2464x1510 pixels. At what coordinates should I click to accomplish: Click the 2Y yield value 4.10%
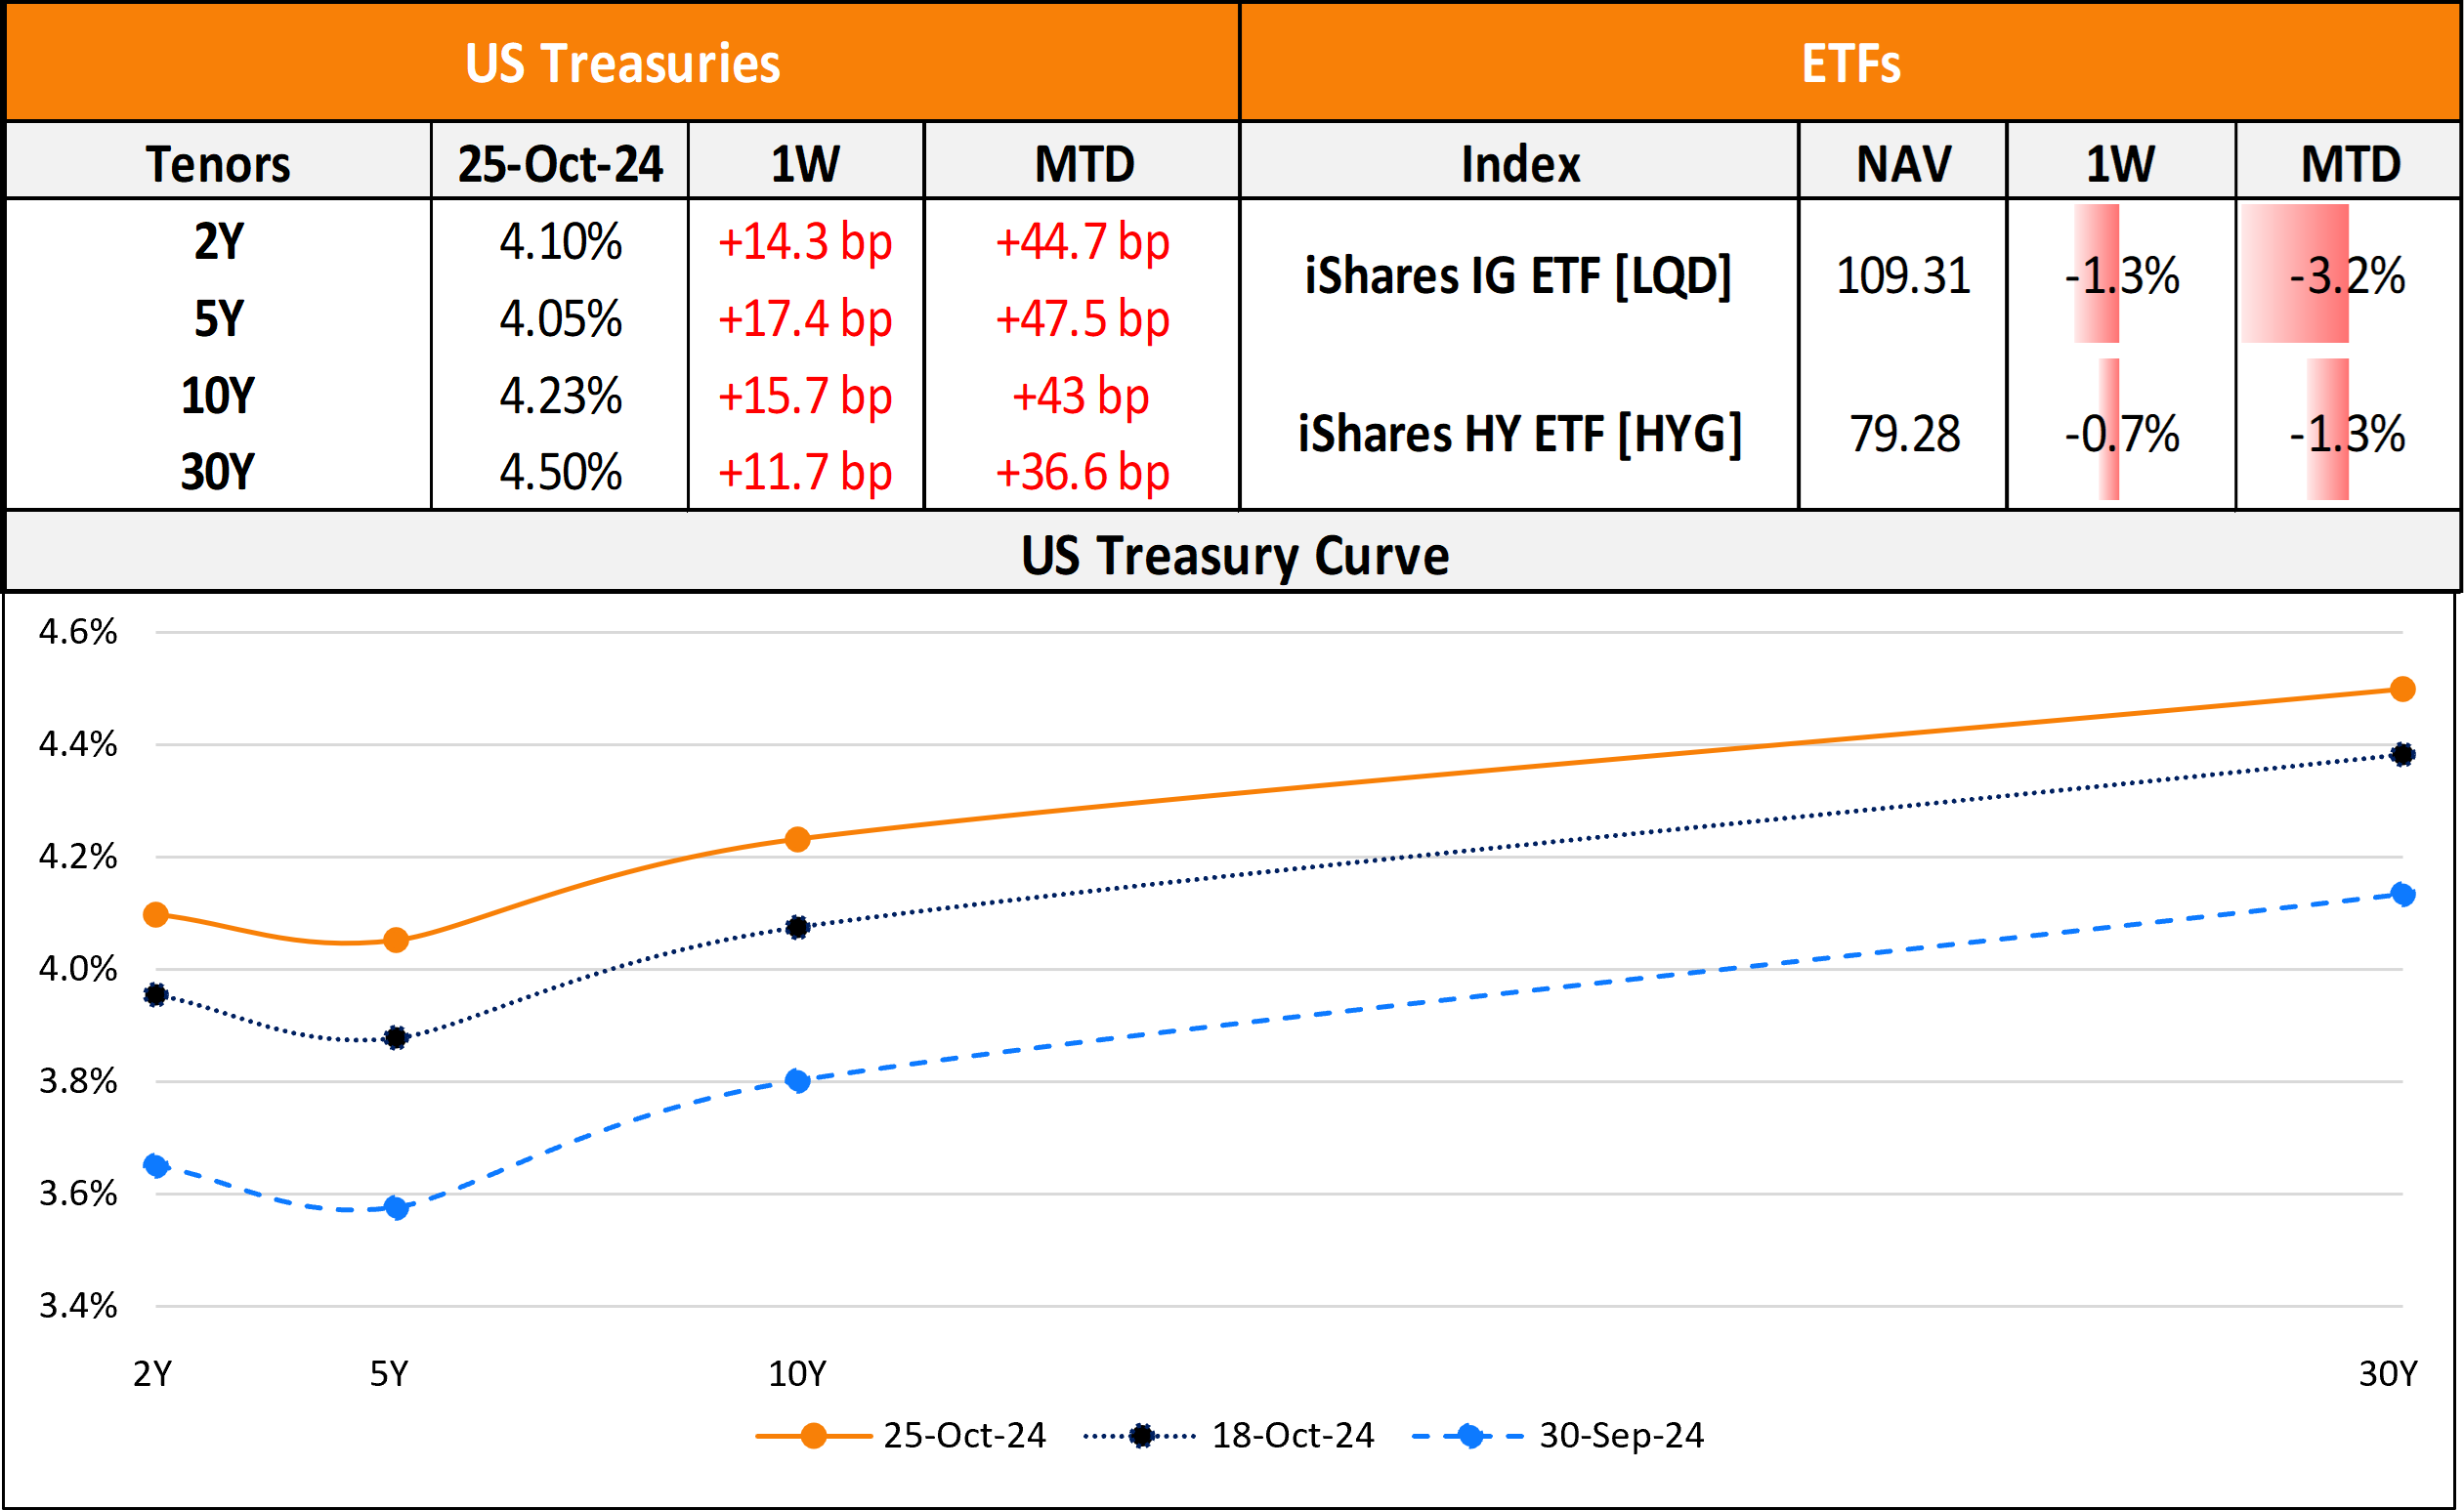click(x=560, y=242)
